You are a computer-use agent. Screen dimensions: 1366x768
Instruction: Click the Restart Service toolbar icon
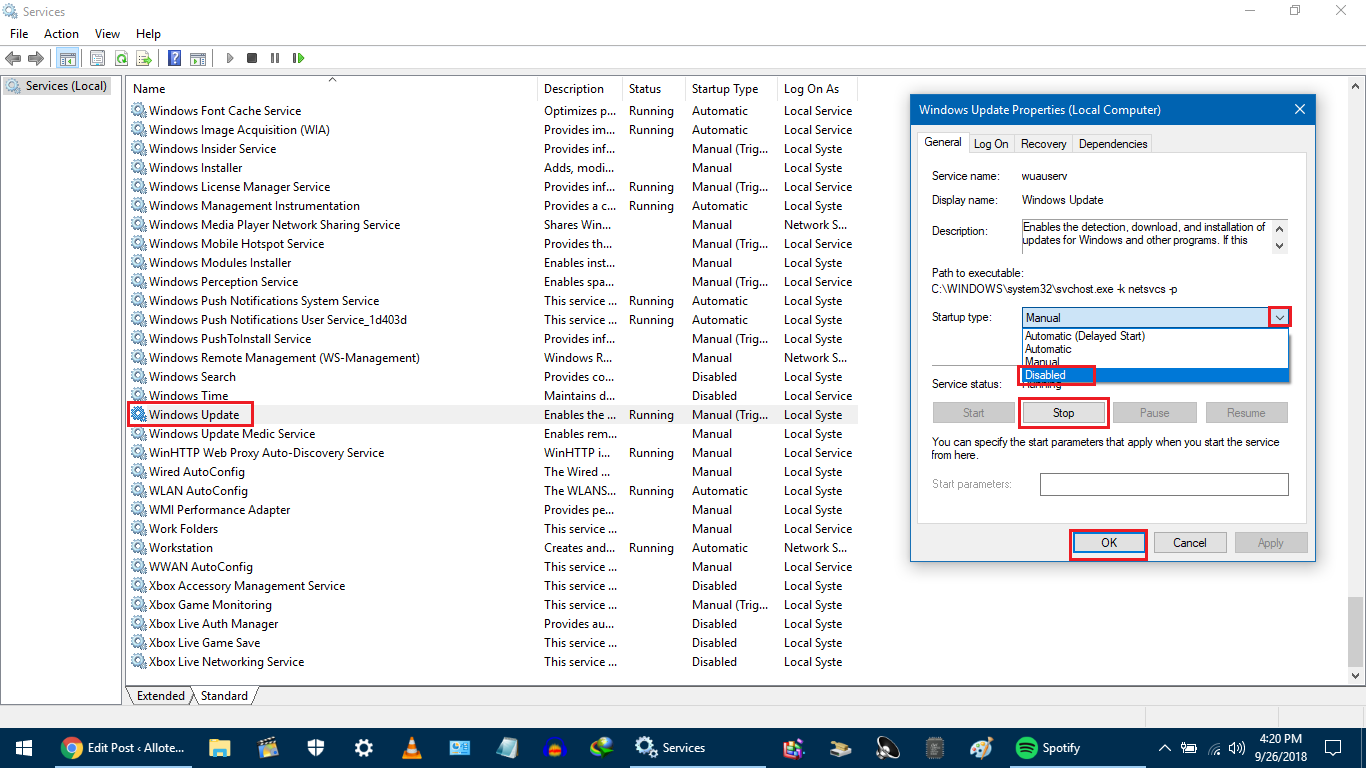[x=298, y=58]
